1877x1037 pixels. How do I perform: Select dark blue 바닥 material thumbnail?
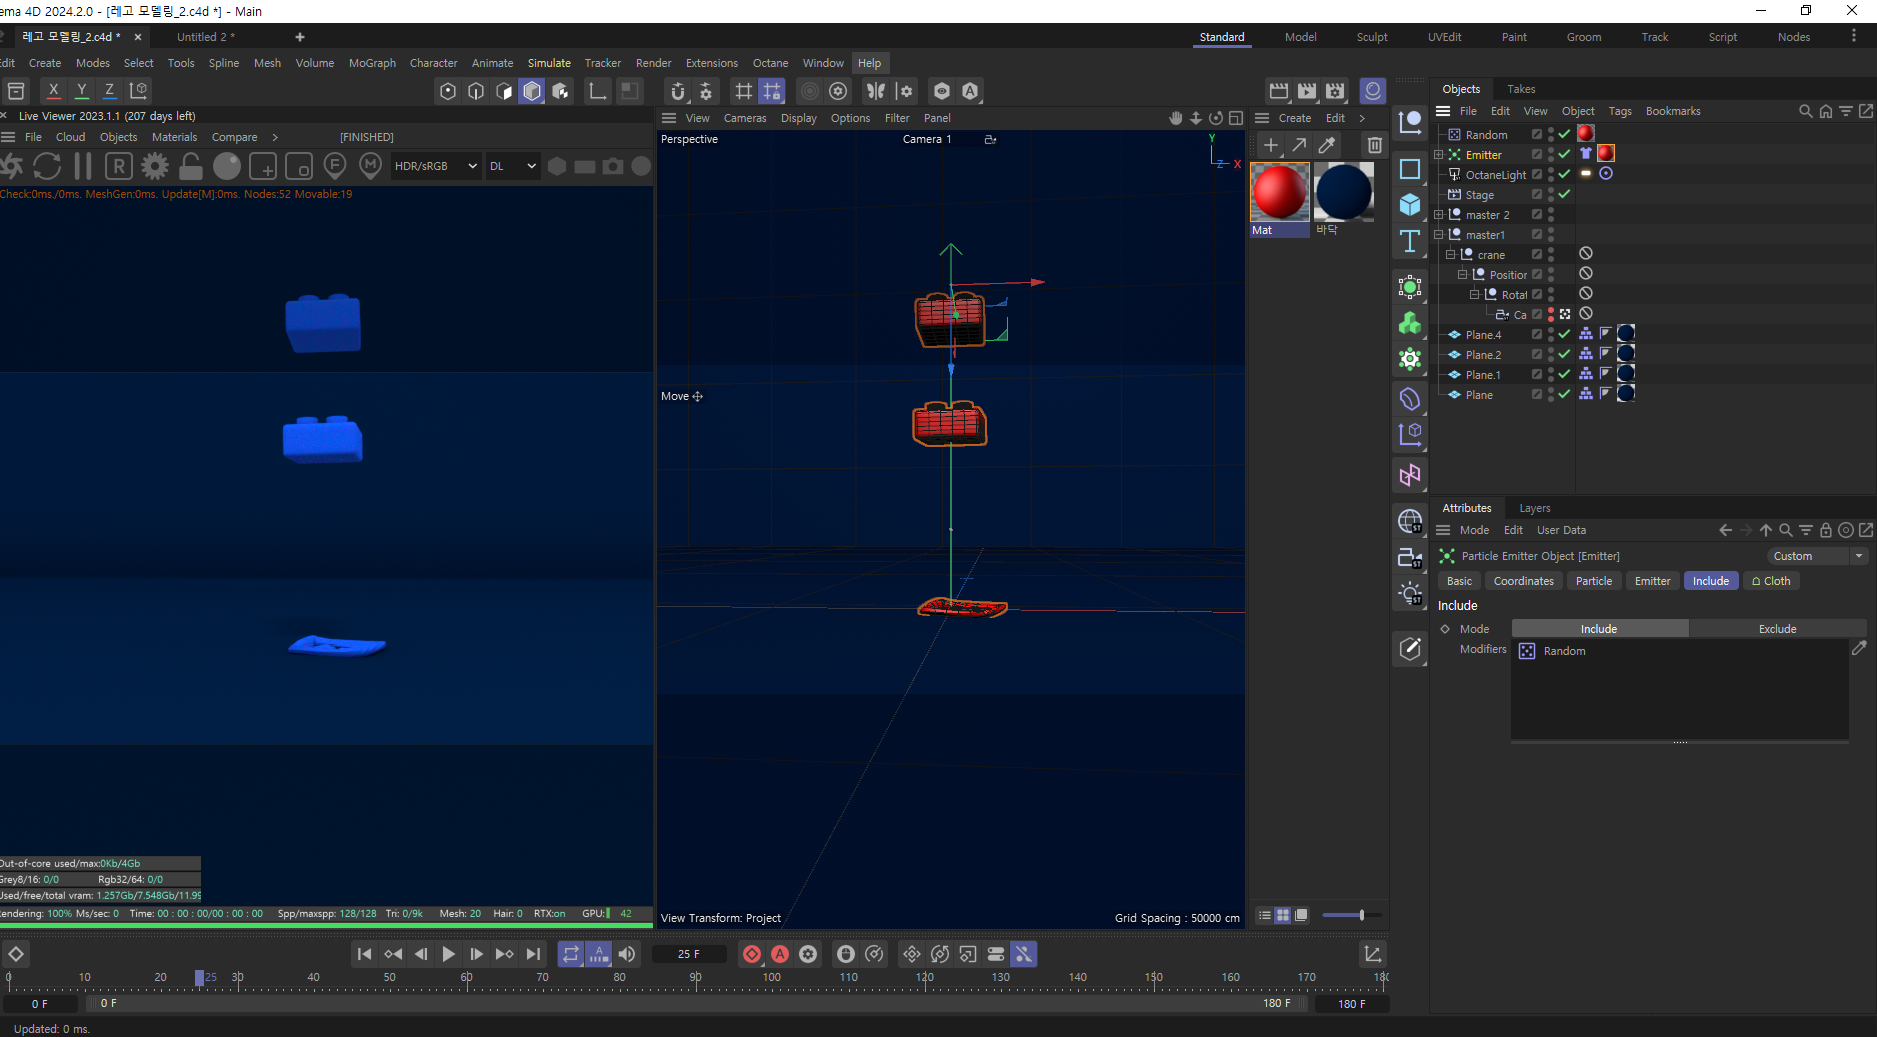point(1344,192)
